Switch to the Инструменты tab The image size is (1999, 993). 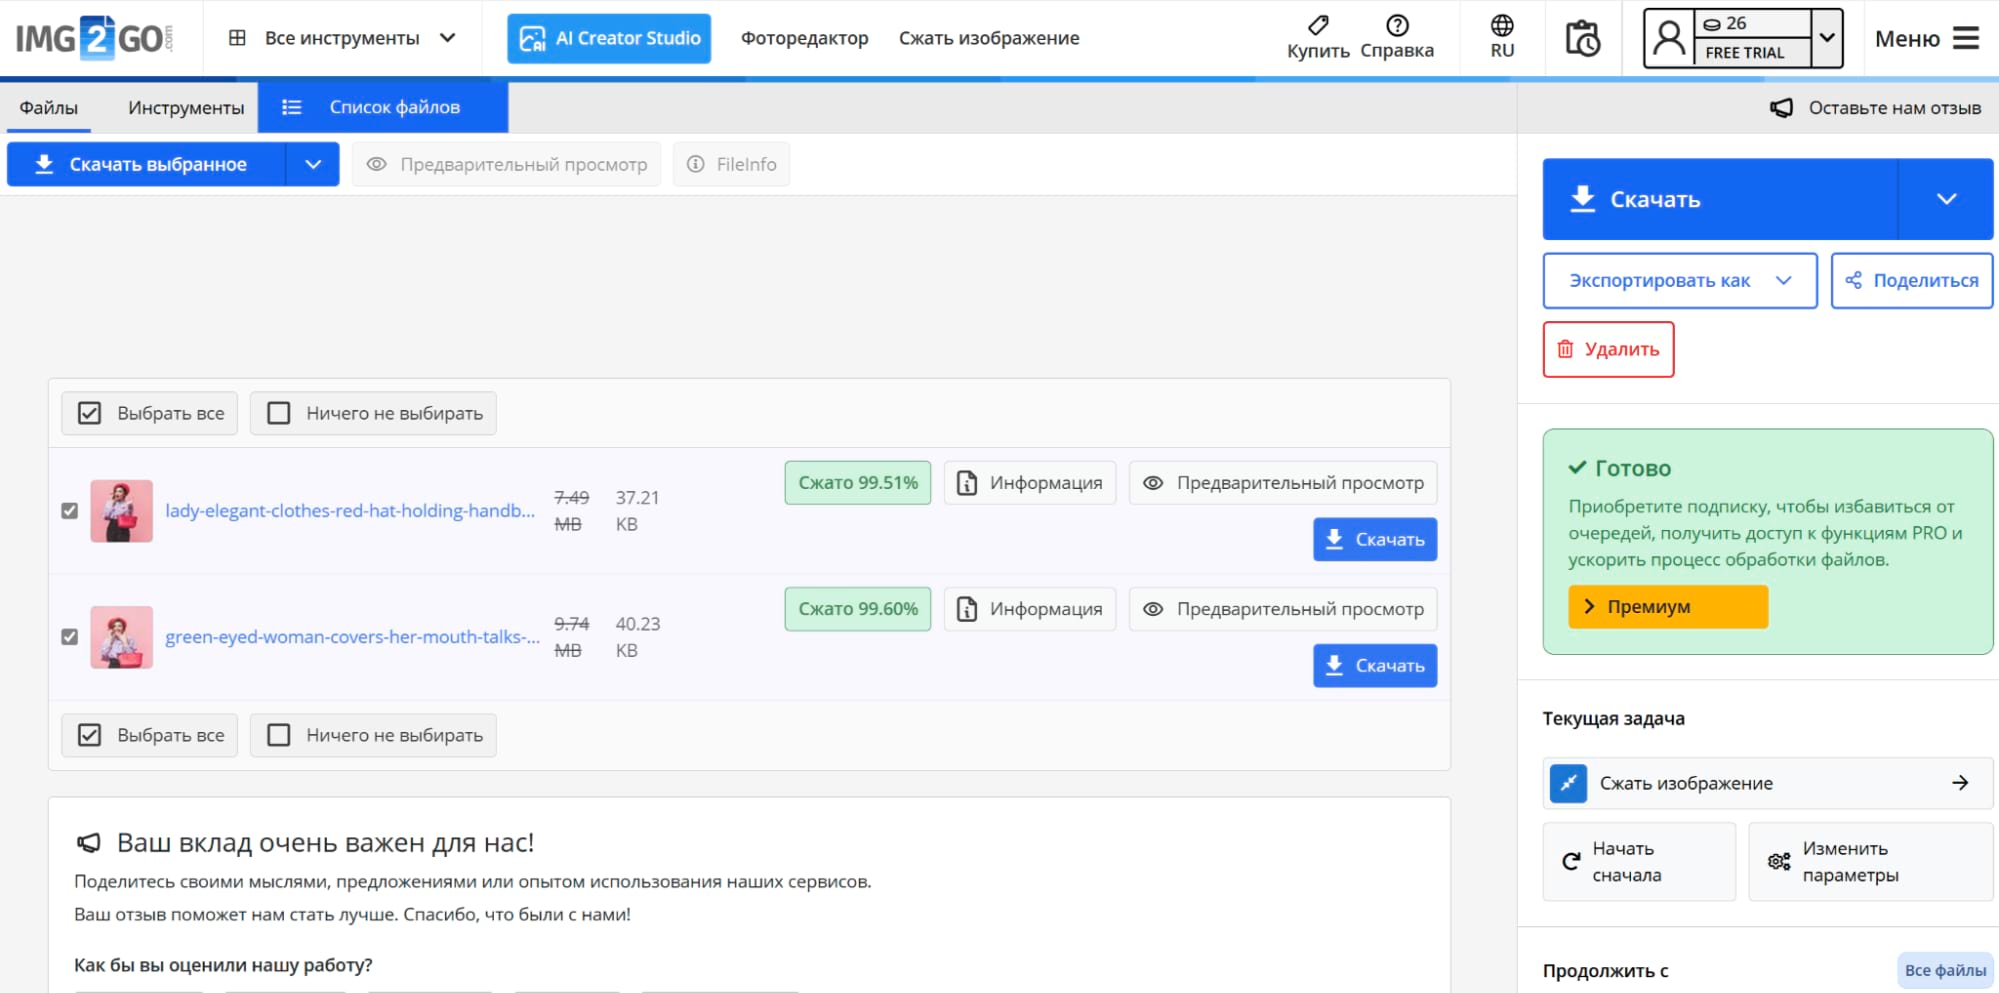click(x=186, y=108)
